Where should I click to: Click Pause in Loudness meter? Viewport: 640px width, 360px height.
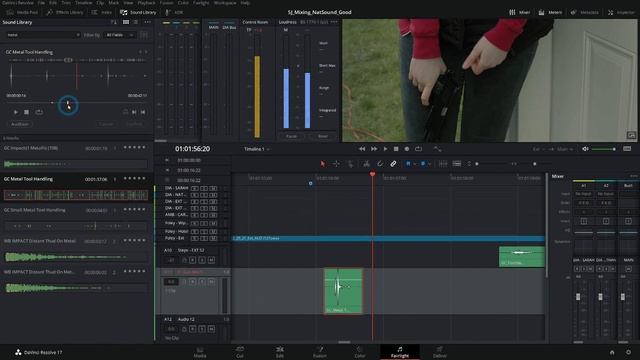click(291, 136)
